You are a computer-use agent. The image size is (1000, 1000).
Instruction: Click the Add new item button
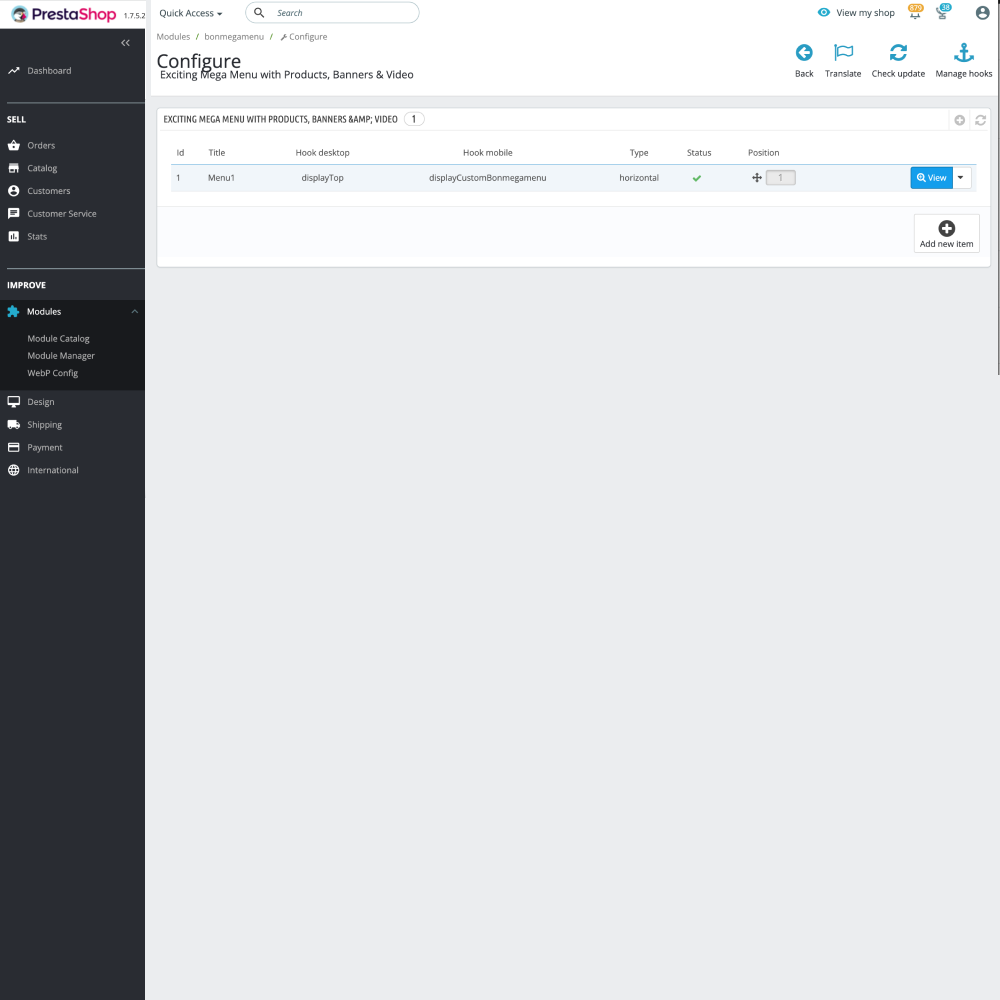tap(946, 233)
